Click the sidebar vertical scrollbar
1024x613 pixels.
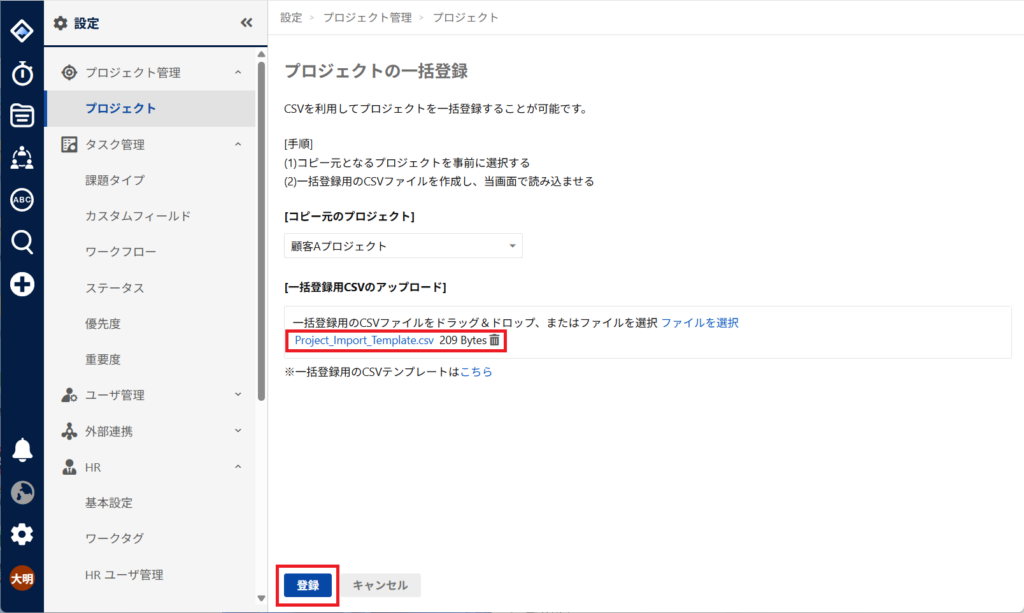(262, 230)
